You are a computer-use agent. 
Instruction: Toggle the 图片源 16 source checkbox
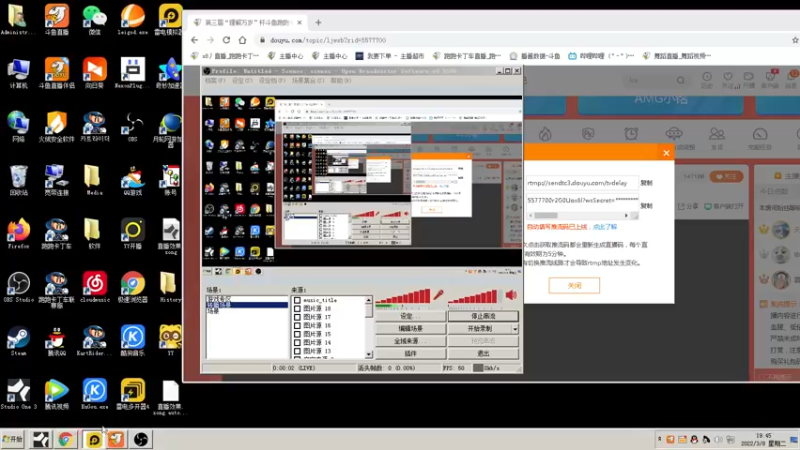coord(297,326)
